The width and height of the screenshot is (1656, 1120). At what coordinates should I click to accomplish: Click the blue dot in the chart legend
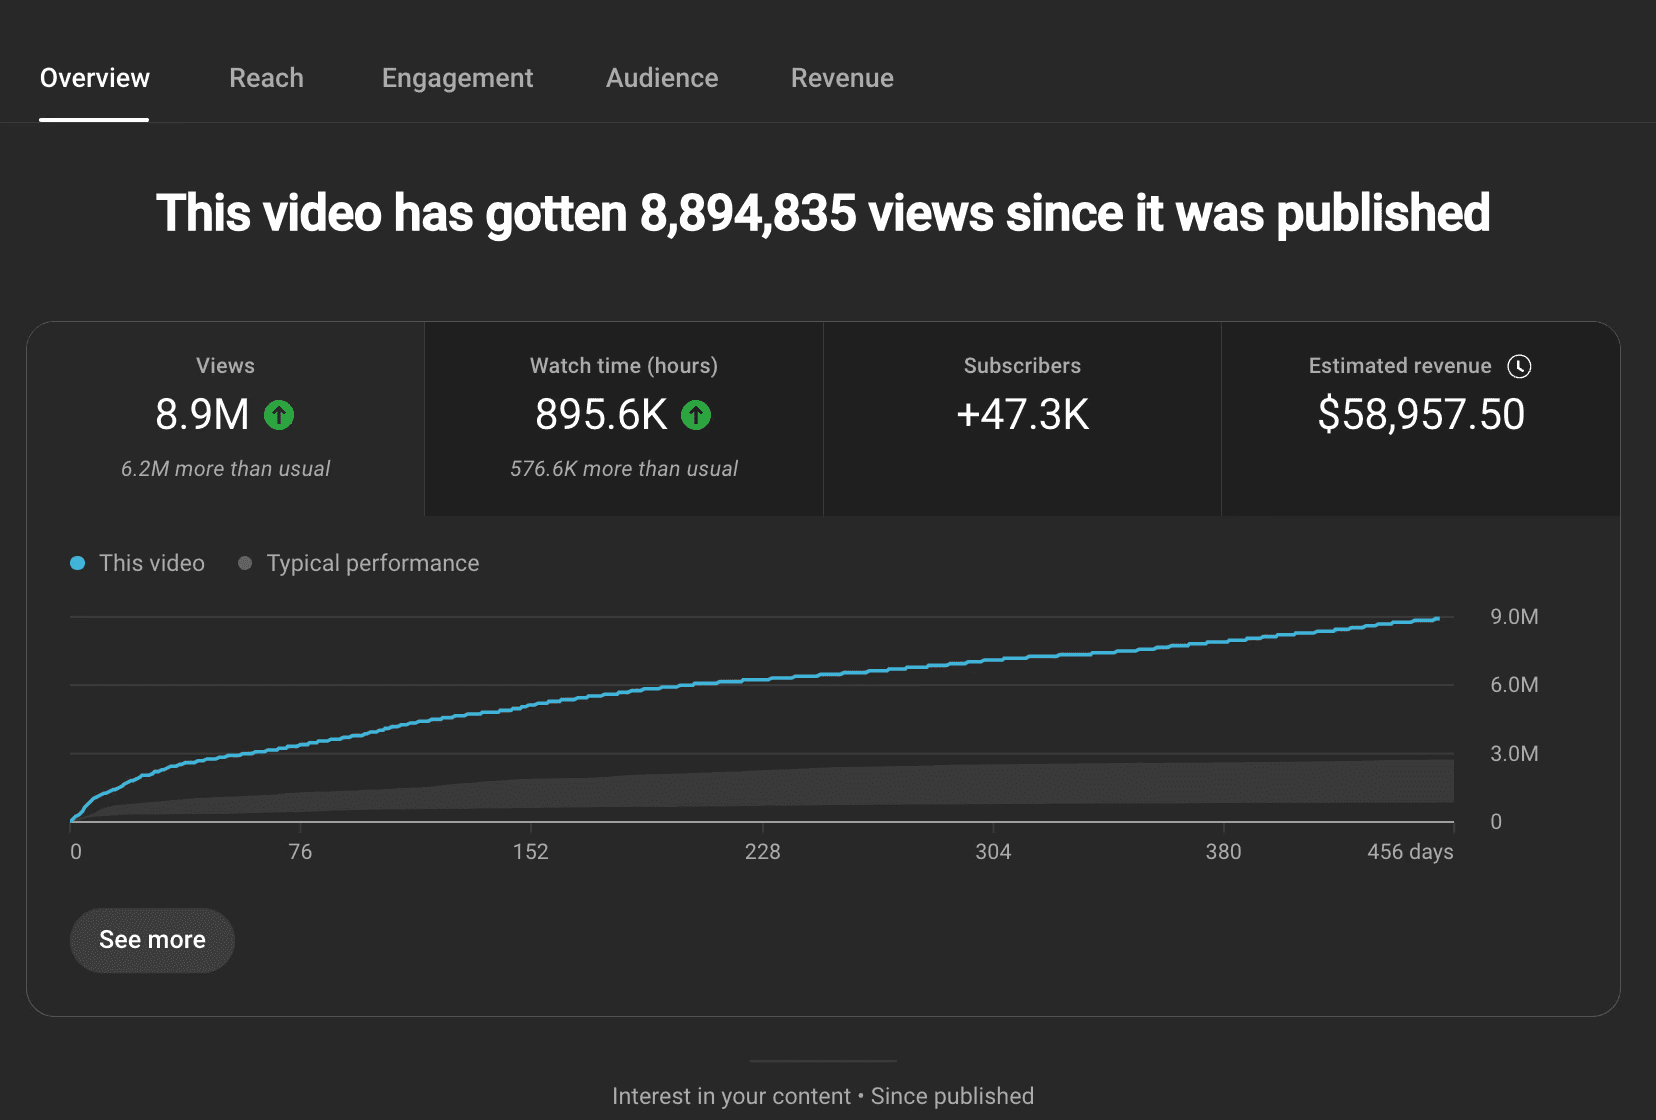[78, 563]
